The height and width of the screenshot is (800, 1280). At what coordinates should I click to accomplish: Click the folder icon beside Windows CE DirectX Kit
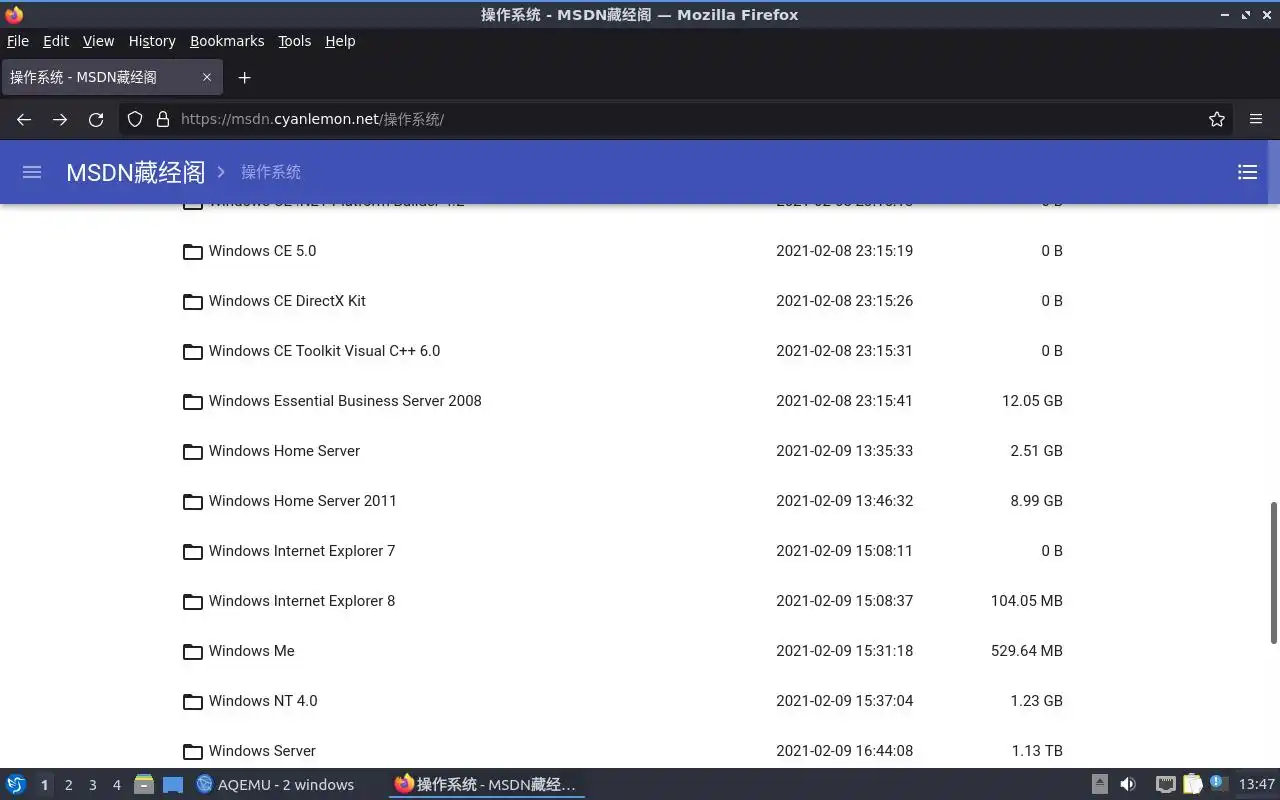193,301
